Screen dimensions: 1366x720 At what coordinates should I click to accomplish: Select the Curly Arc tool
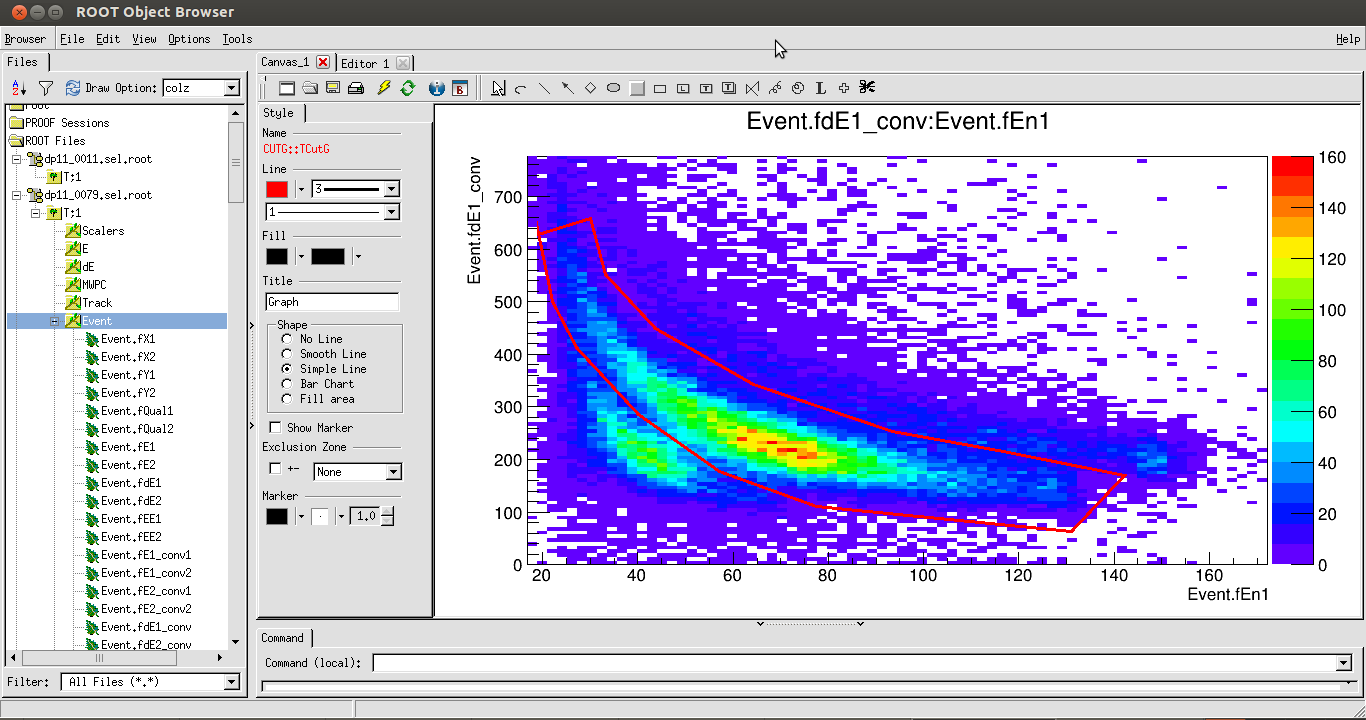pyautogui.click(x=798, y=88)
